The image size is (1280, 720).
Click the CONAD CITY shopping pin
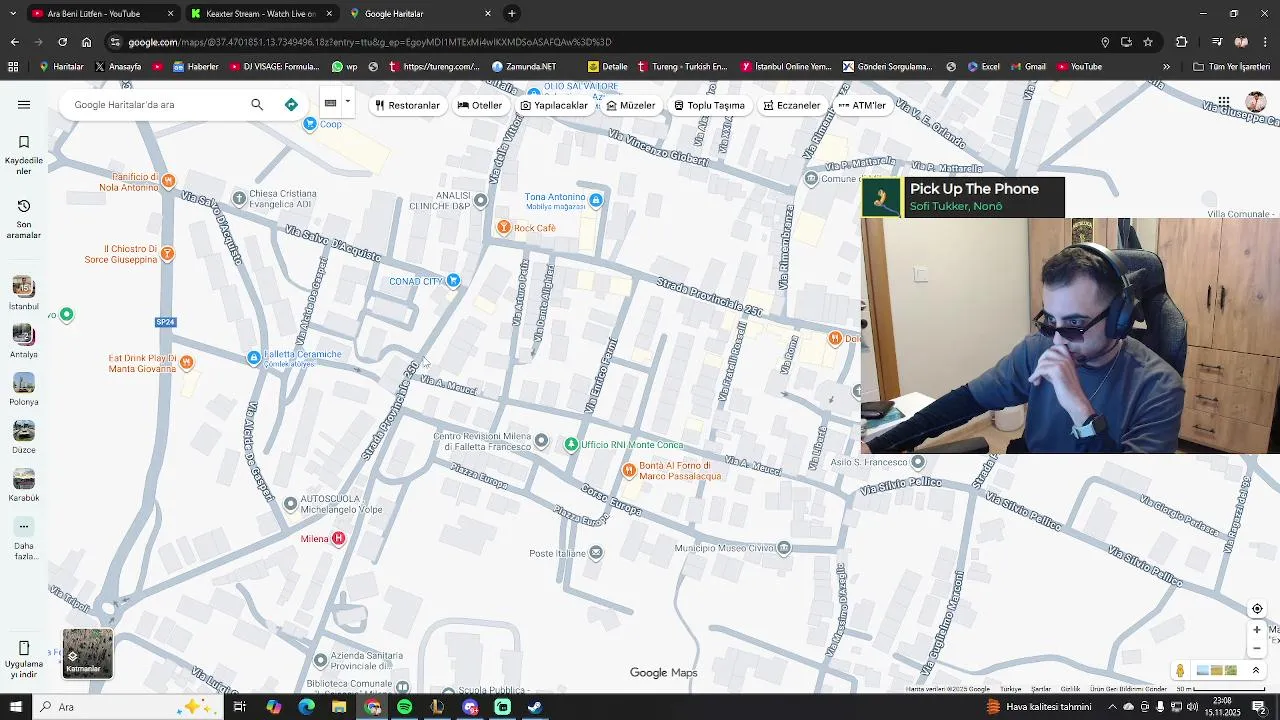point(453,281)
